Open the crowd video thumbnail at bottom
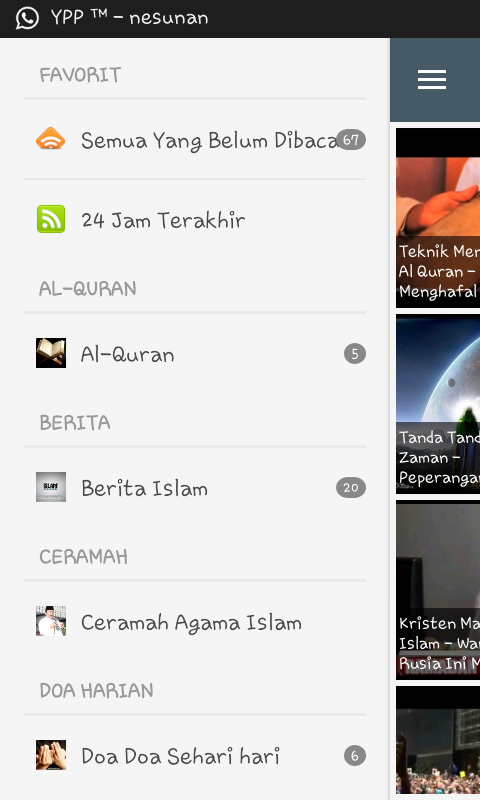 [438, 740]
